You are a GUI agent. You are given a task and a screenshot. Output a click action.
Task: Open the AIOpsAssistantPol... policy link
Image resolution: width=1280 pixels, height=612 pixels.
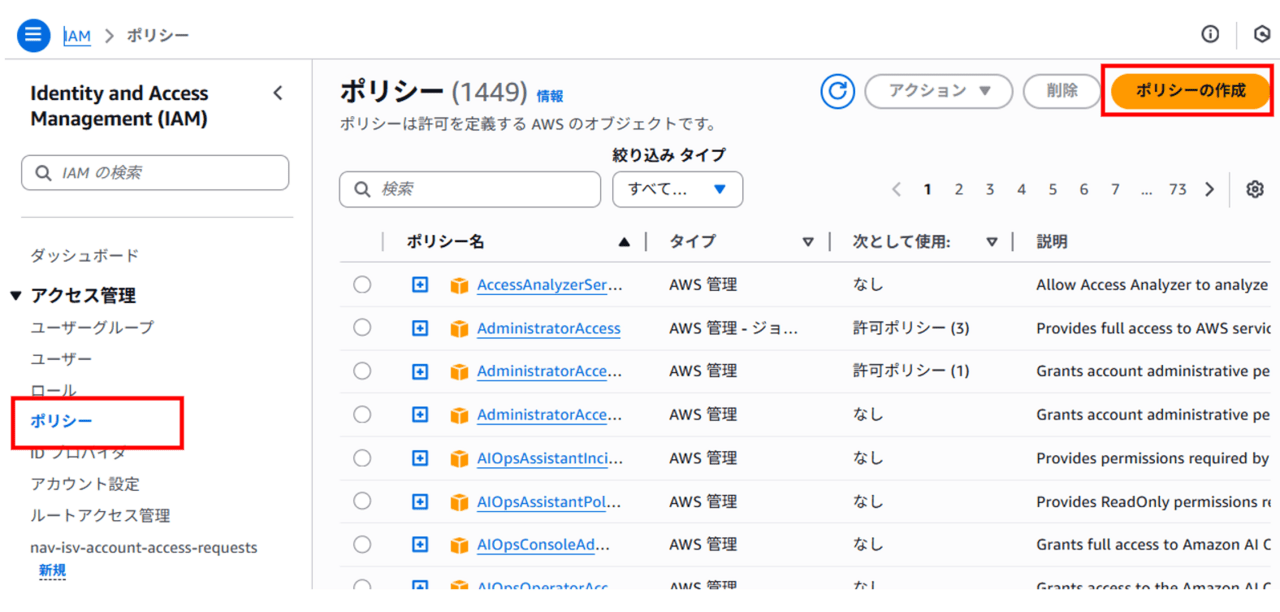click(549, 502)
